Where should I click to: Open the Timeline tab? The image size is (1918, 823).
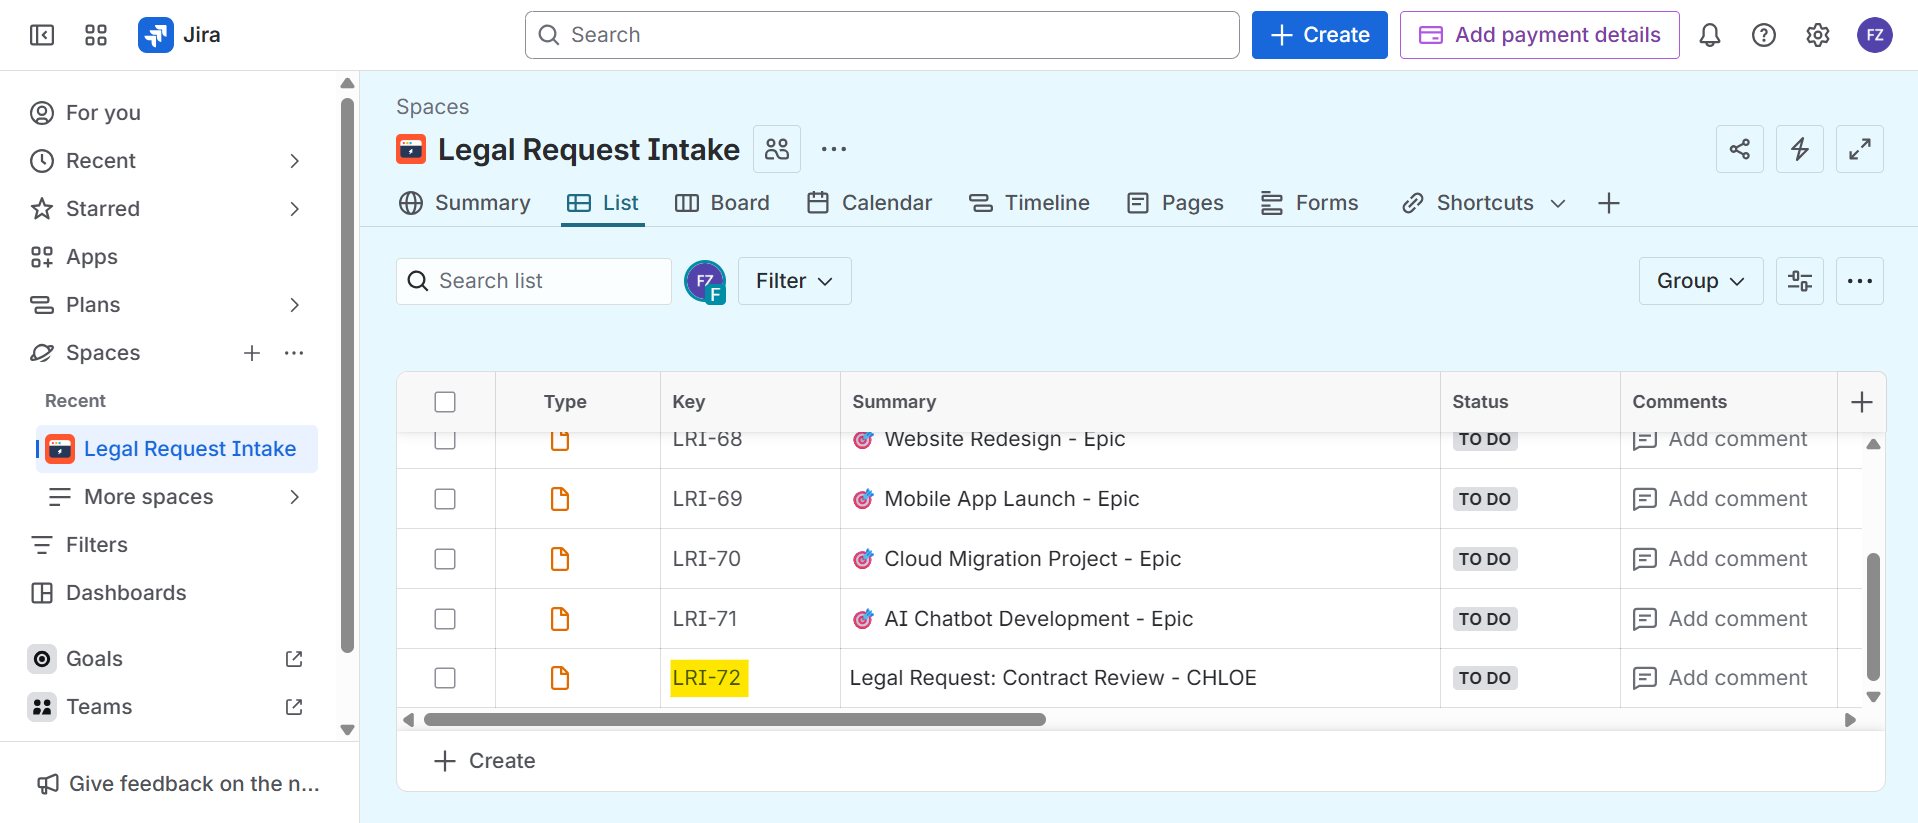pyautogui.click(x=1029, y=203)
